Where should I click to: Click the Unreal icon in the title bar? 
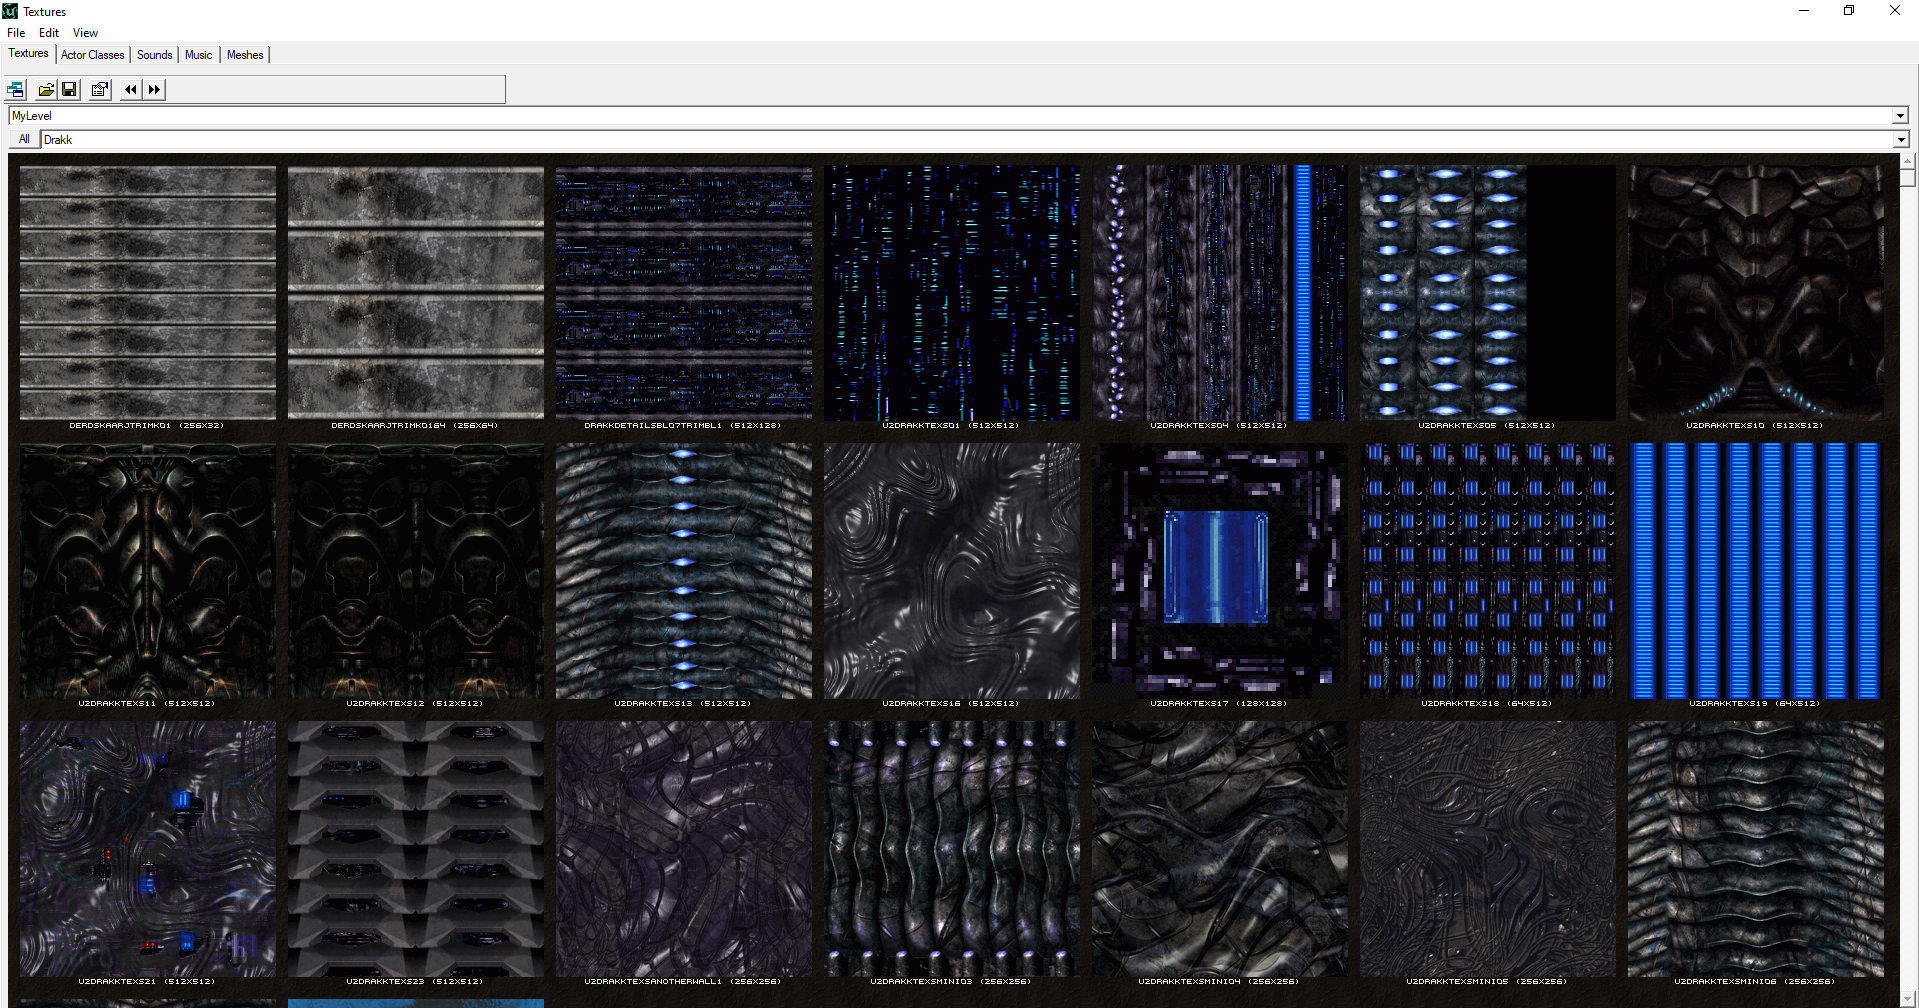[10, 11]
